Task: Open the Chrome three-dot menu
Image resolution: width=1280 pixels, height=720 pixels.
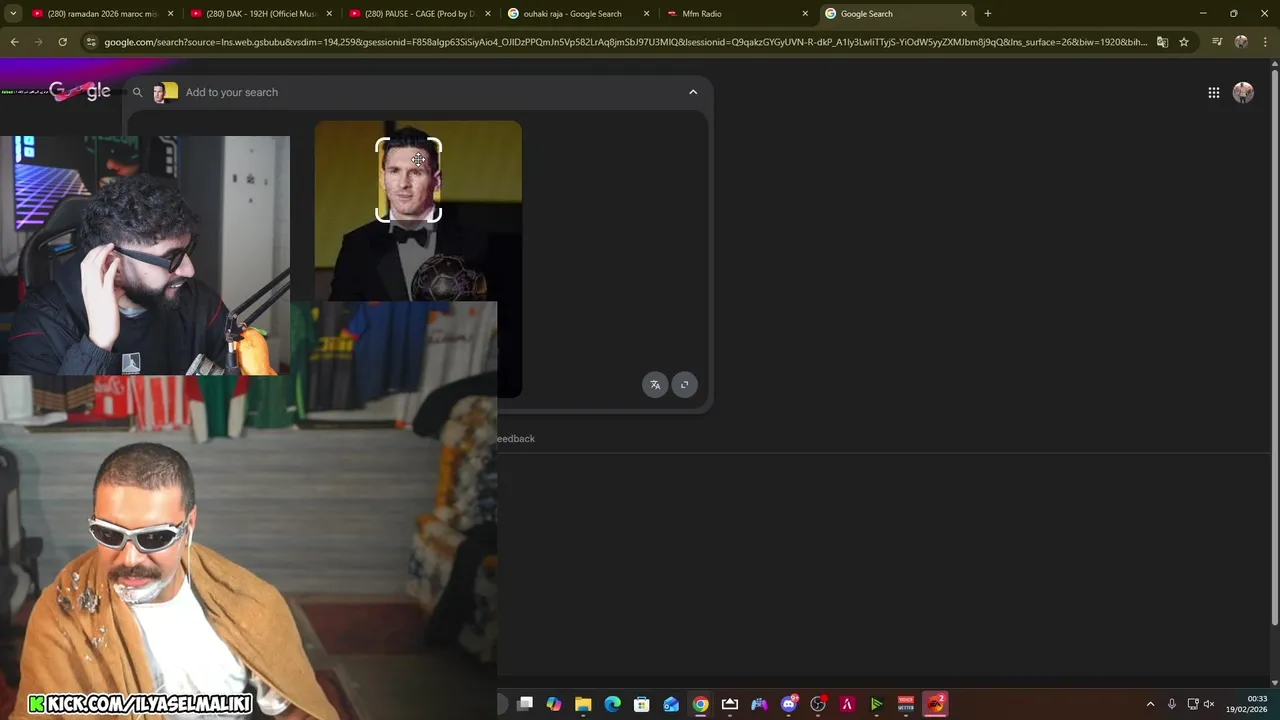Action: click(1265, 42)
